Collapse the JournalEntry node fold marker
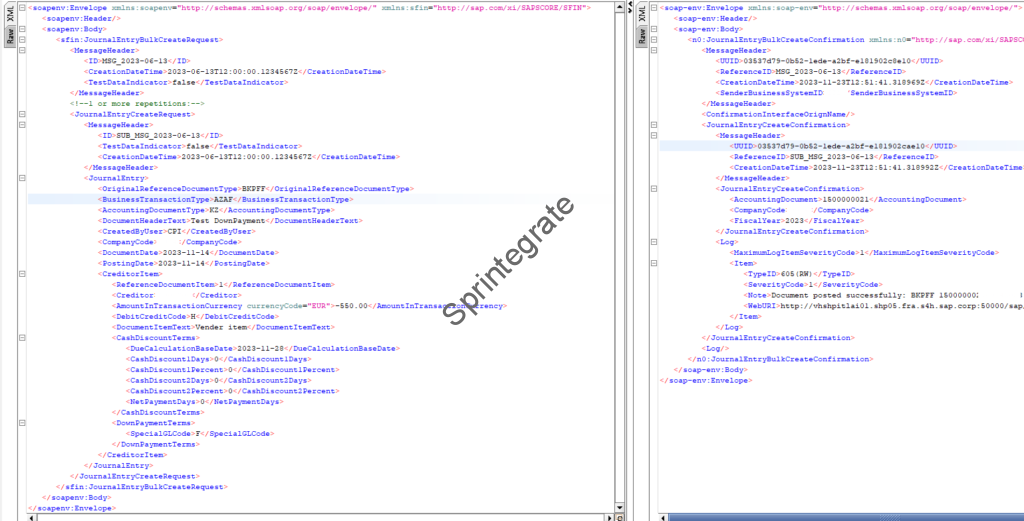The width and height of the screenshot is (1024, 521). (x=22, y=178)
